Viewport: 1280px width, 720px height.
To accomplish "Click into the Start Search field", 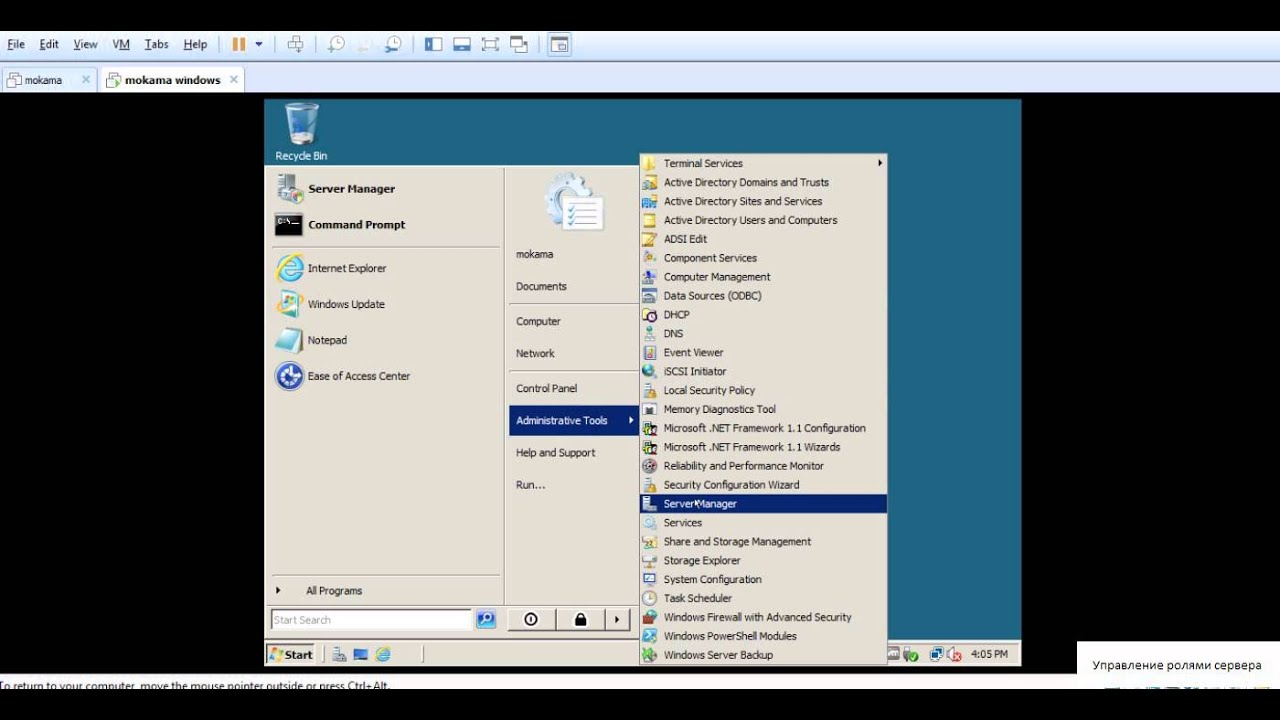I will [371, 620].
